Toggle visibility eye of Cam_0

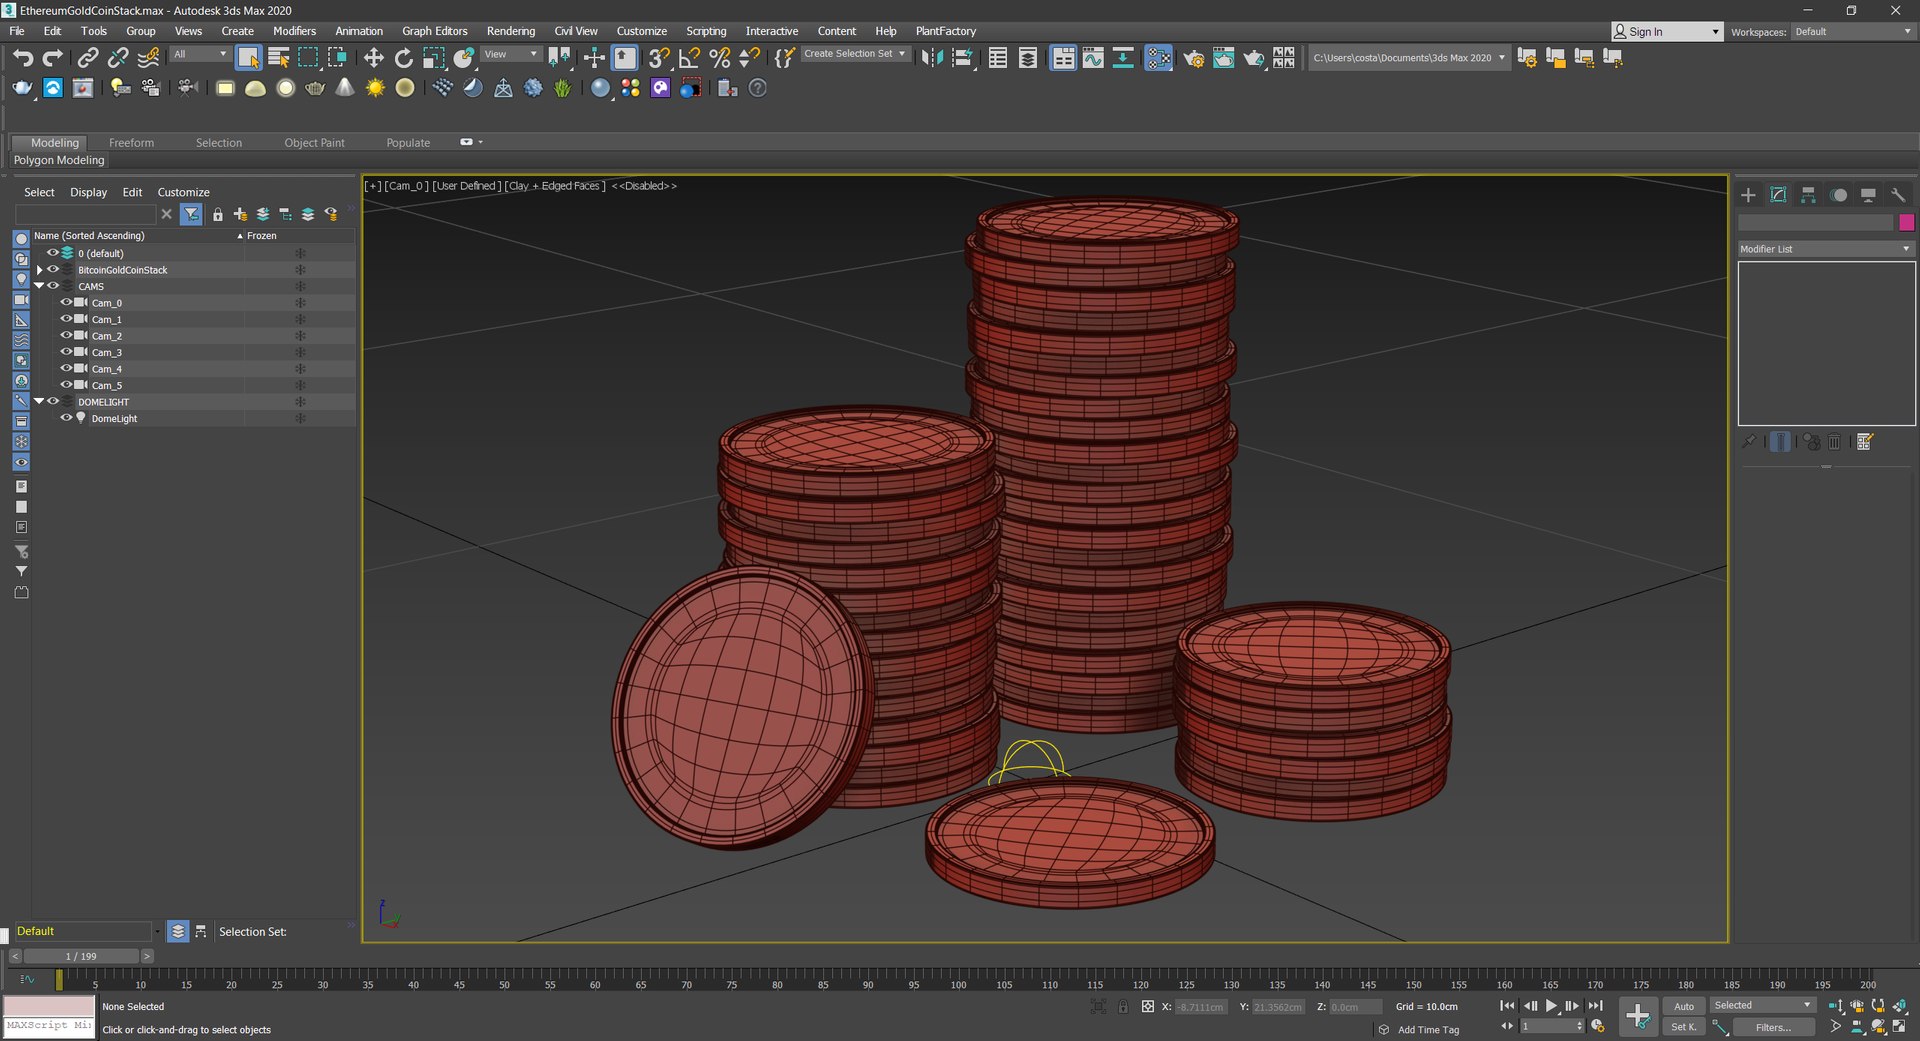66,302
